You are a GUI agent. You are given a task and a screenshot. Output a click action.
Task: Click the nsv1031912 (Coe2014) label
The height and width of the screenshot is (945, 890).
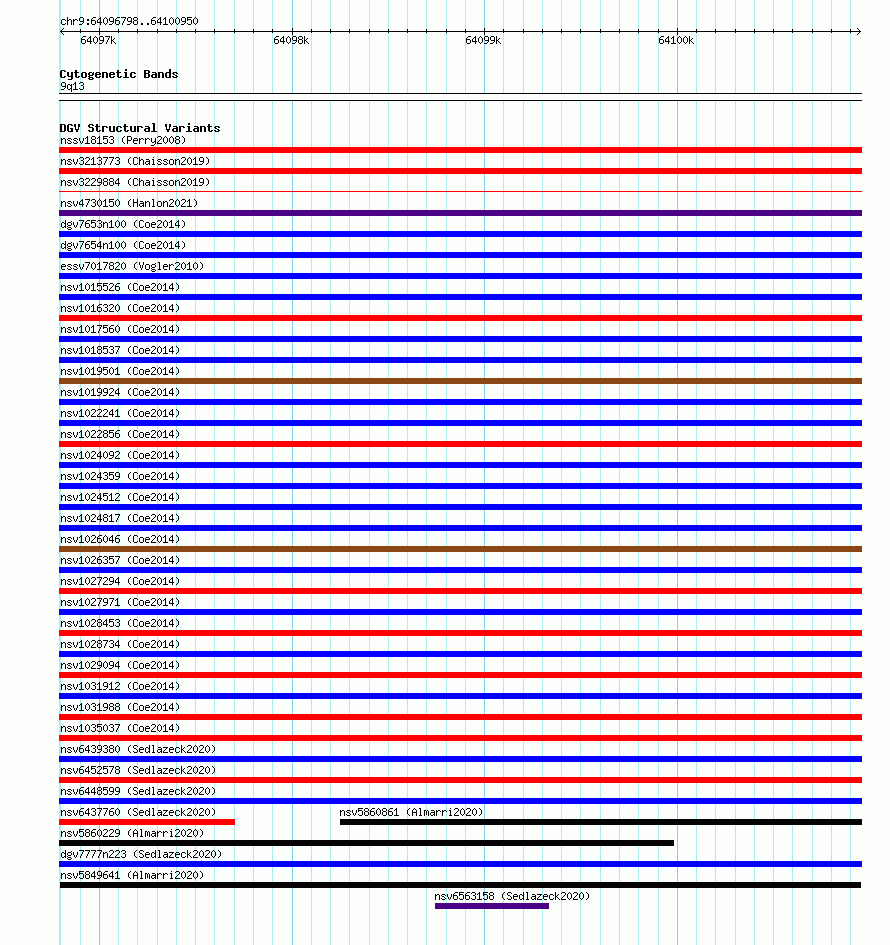[x=120, y=686]
